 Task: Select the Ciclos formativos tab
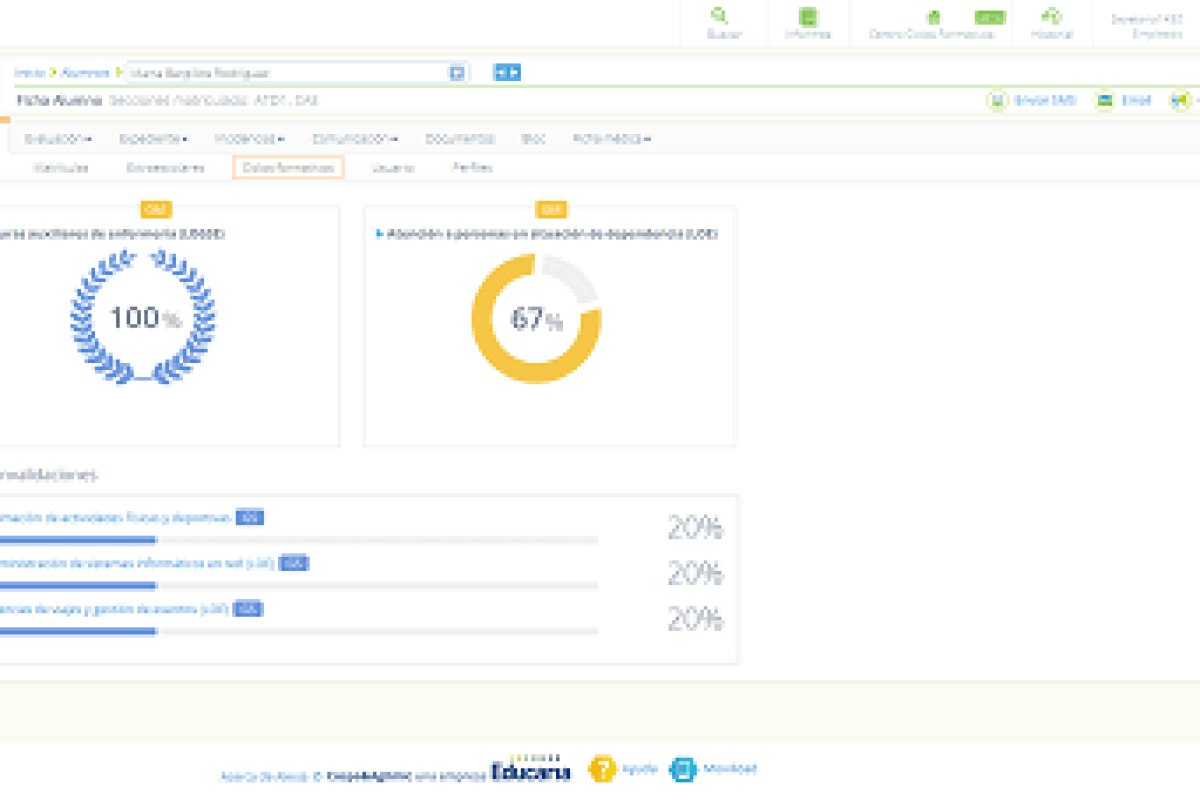(288, 168)
